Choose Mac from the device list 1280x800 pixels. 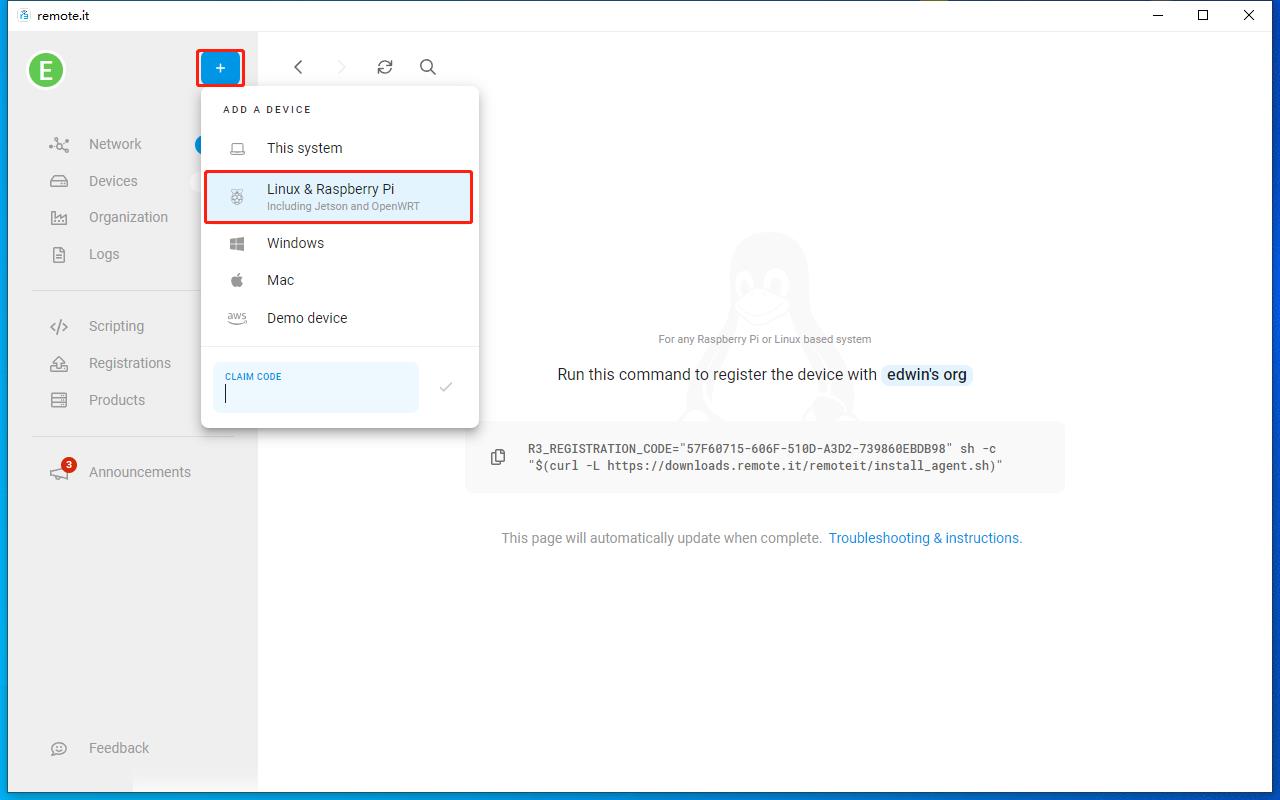(x=340, y=280)
